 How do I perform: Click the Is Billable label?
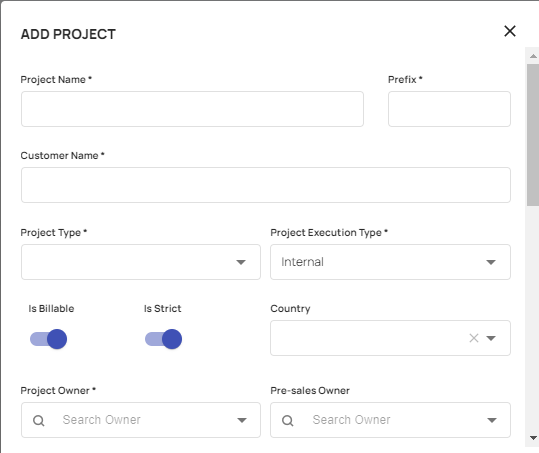(51, 308)
